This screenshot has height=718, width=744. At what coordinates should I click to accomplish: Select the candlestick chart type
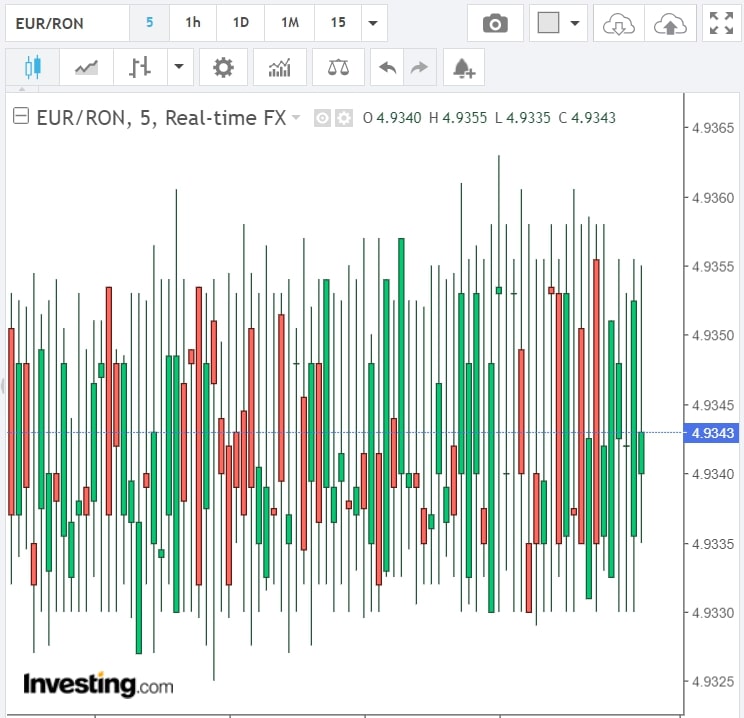point(32,68)
